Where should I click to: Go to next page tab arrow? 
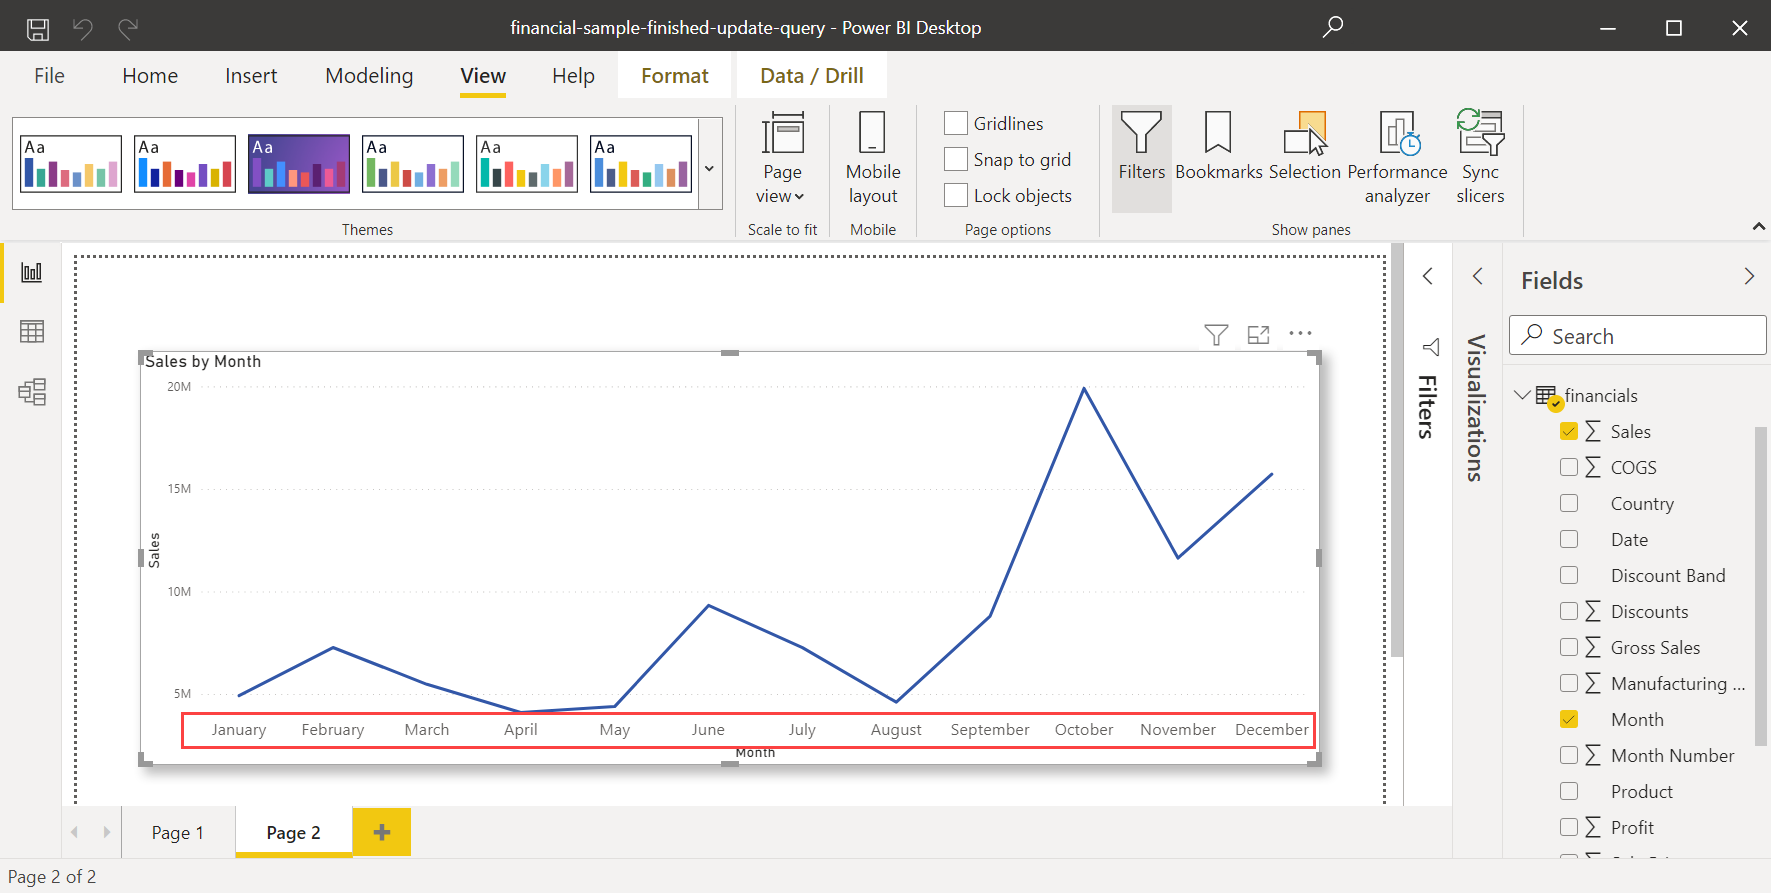coord(106,832)
